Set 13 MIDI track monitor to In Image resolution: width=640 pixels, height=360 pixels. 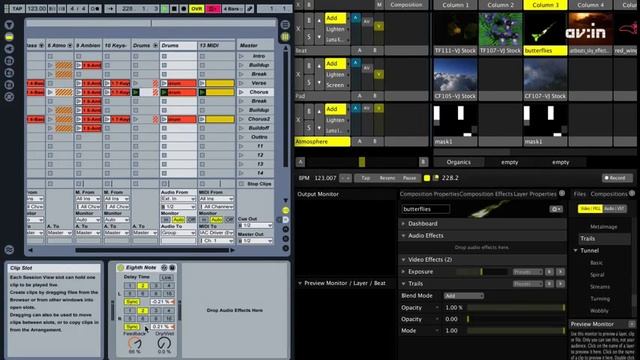(x=204, y=220)
